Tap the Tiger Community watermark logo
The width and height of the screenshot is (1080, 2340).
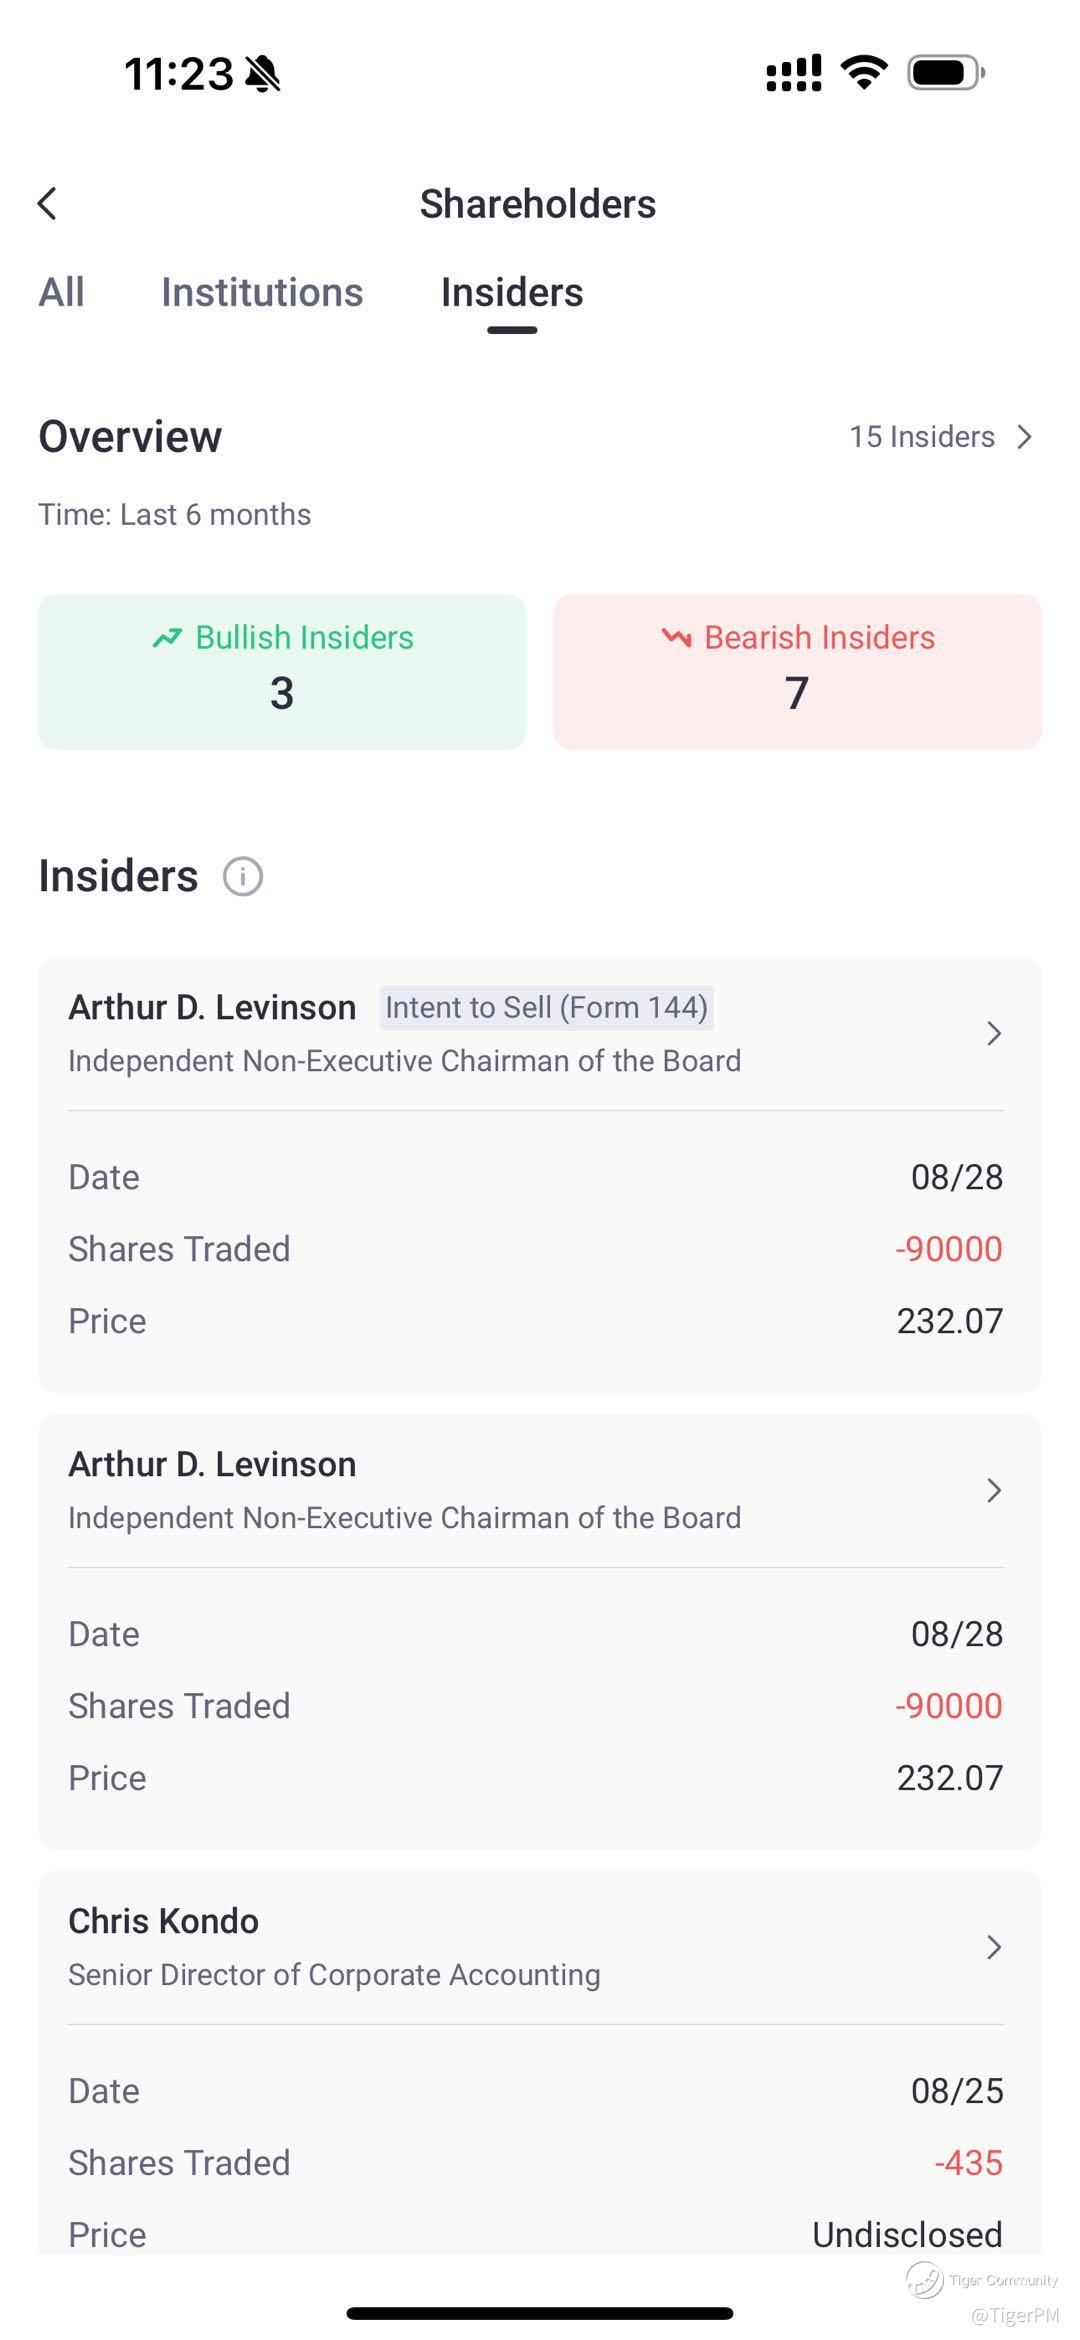coord(925,2280)
